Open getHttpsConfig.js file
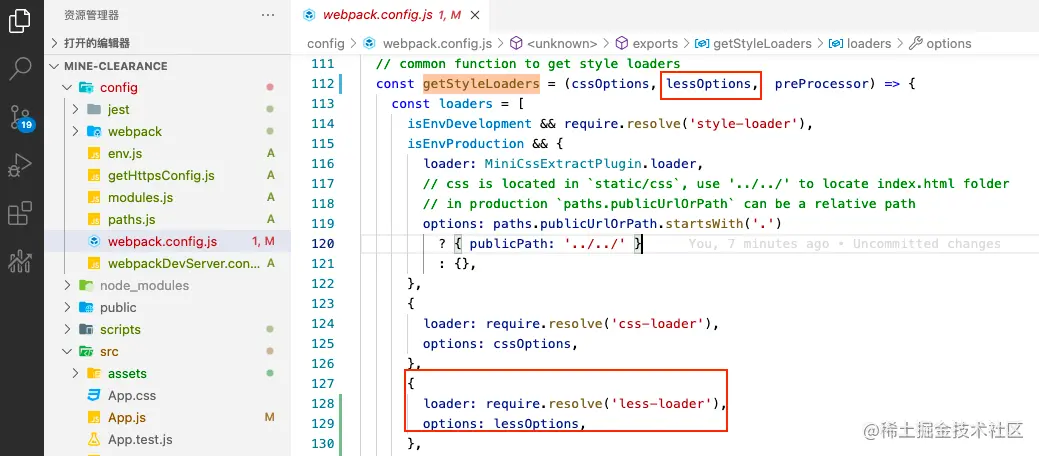The image size is (1039, 456). (x=161, y=176)
